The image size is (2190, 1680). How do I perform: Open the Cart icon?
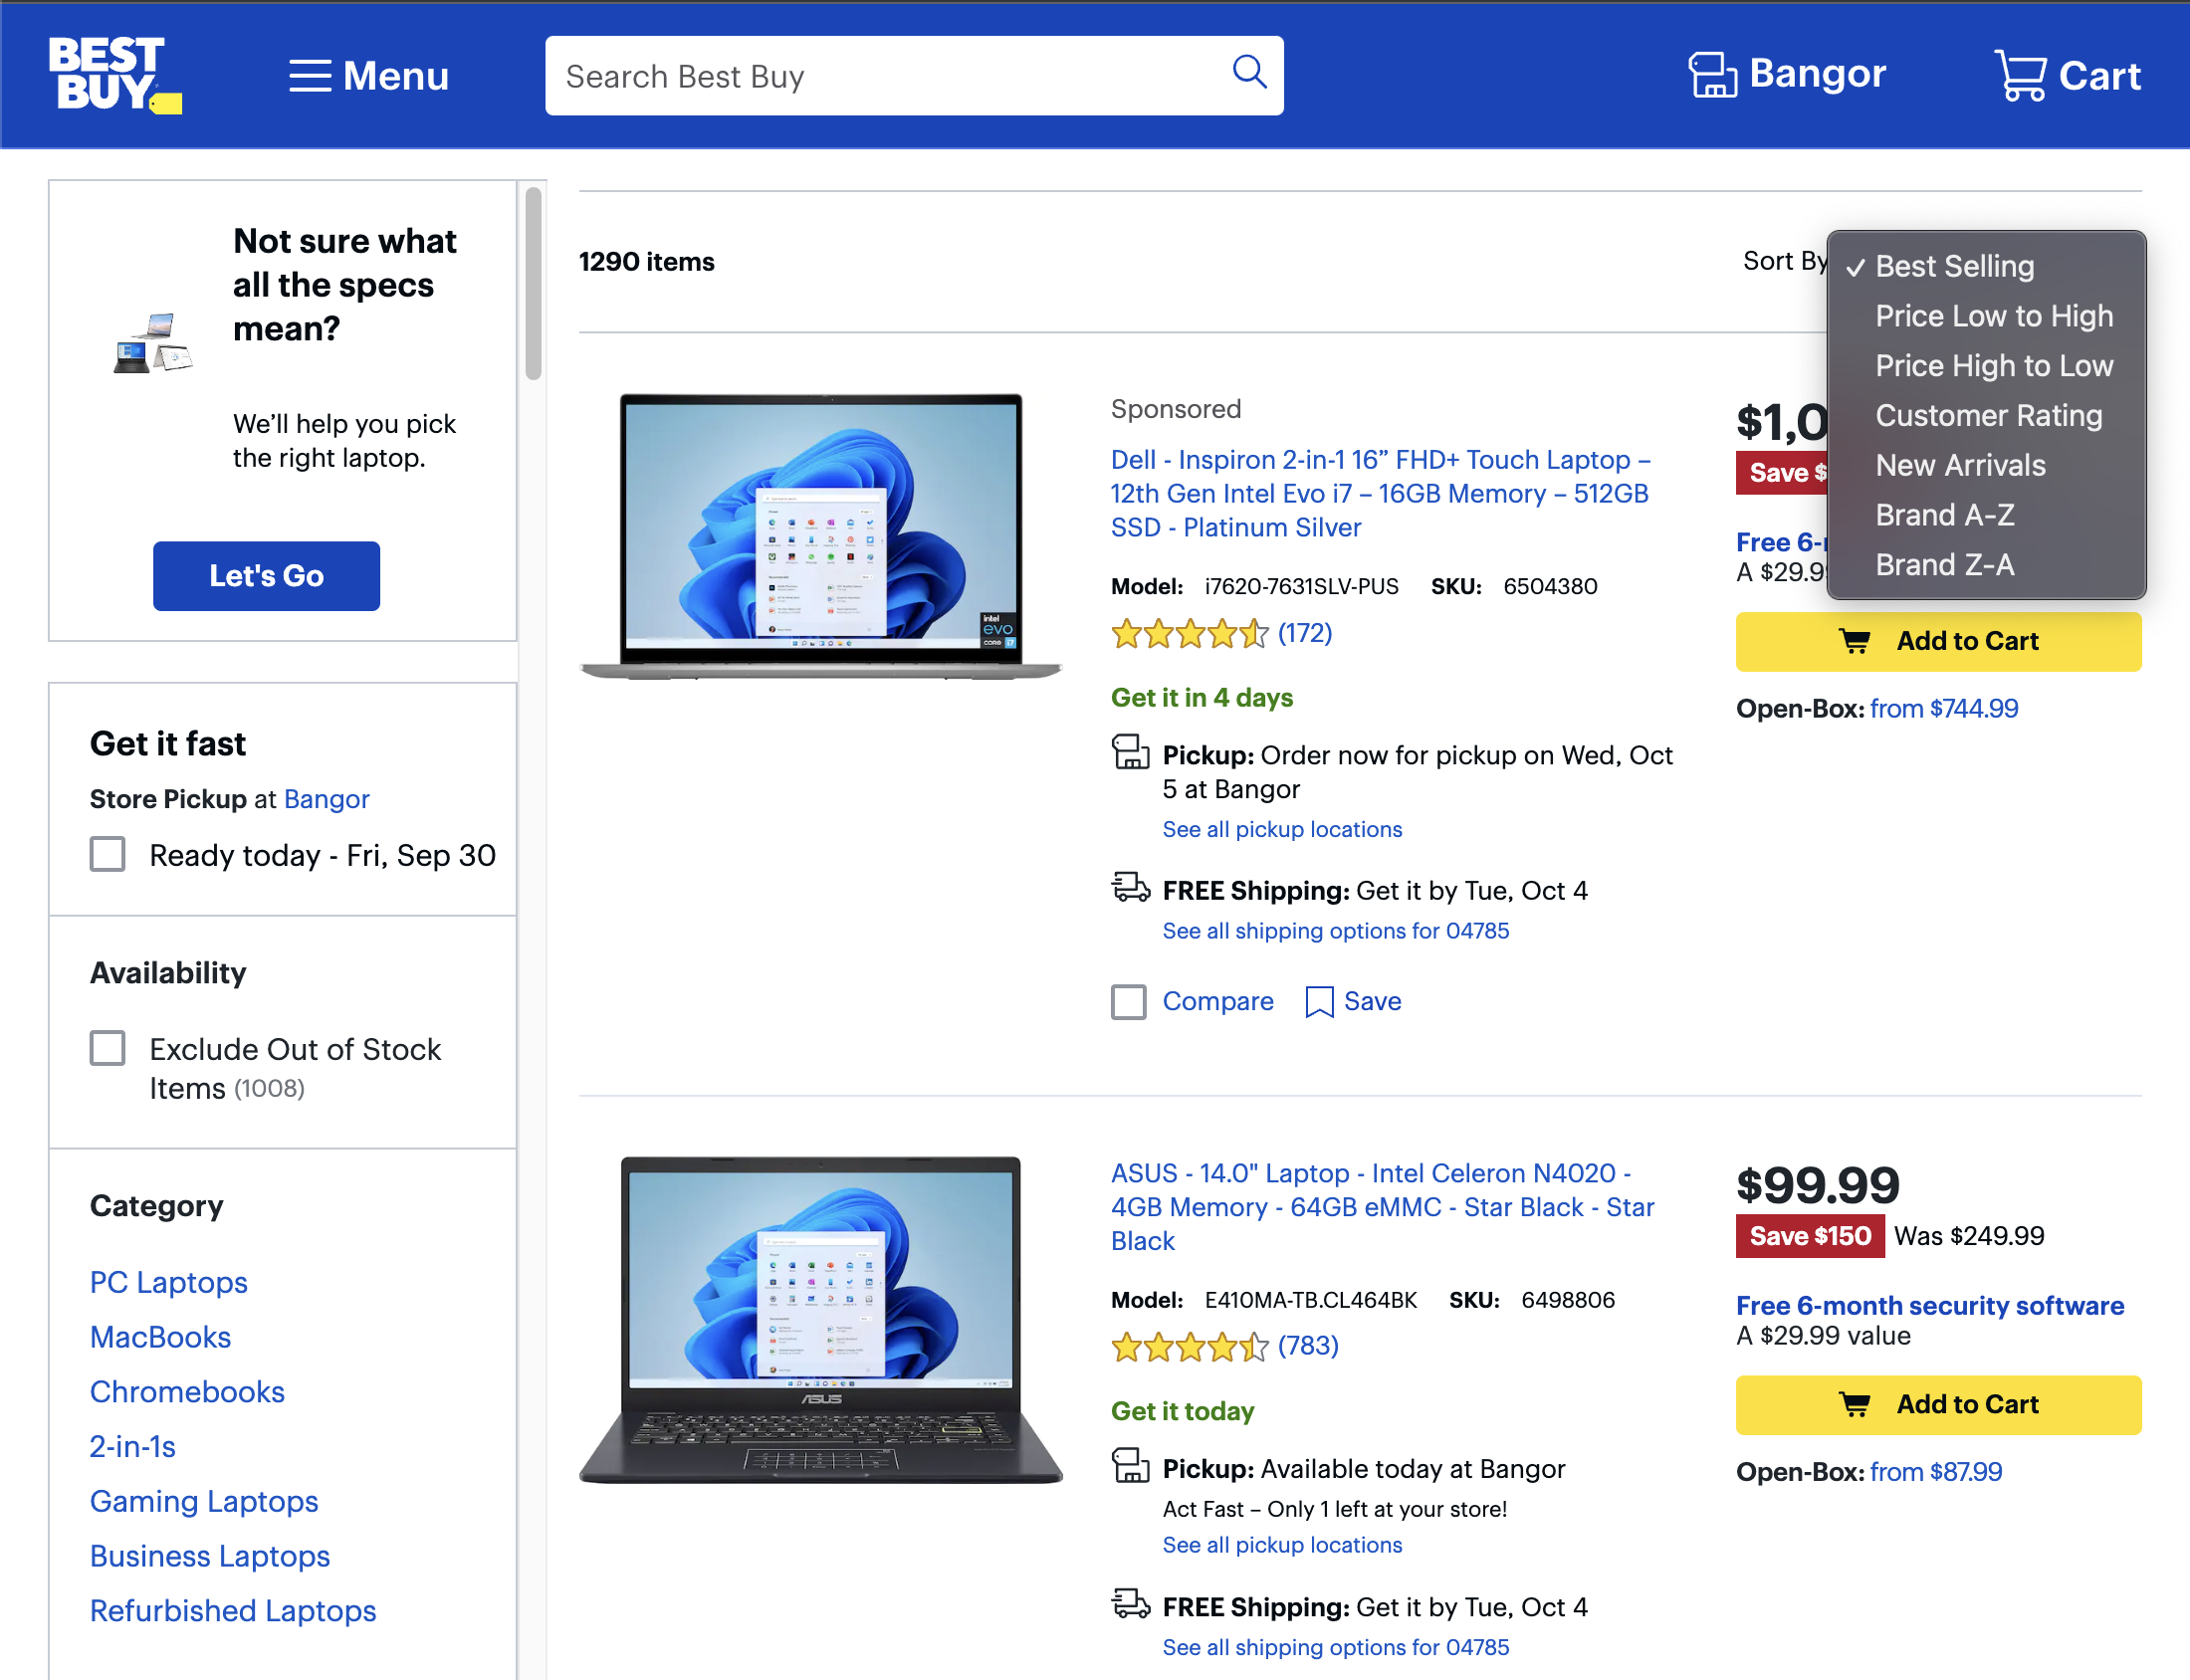2021,74
